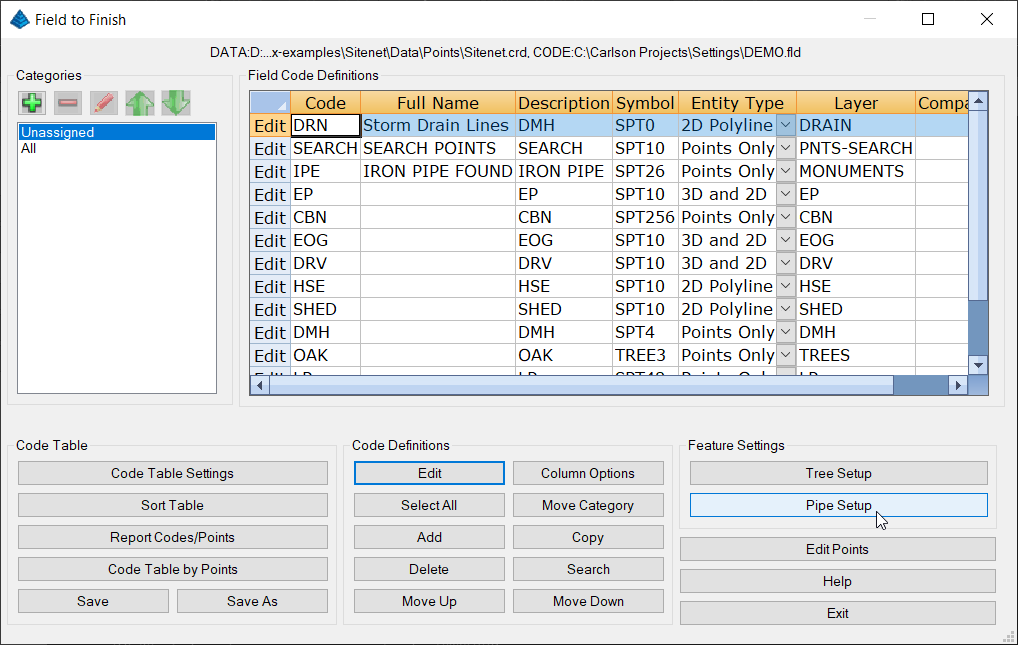Open Edit Points
The width and height of the screenshot is (1018, 645).
(838, 549)
